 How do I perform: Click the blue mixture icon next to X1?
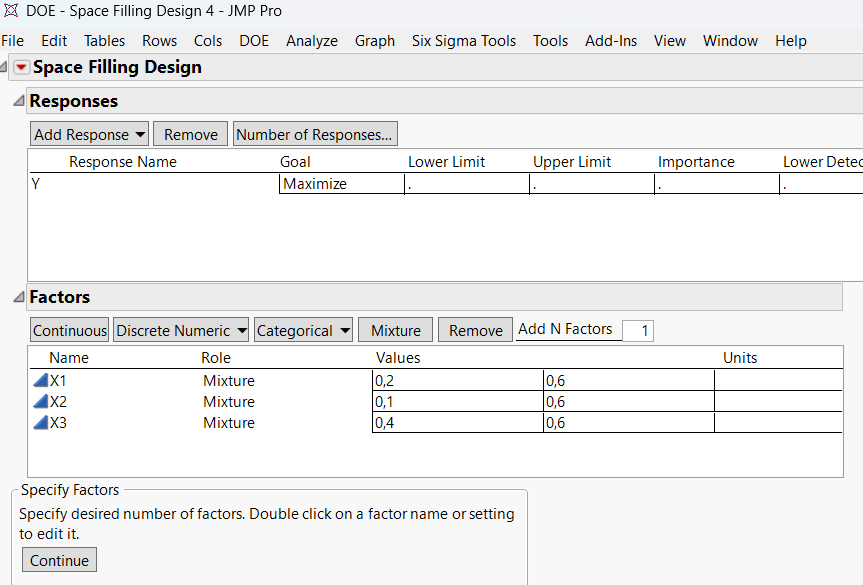click(40, 381)
